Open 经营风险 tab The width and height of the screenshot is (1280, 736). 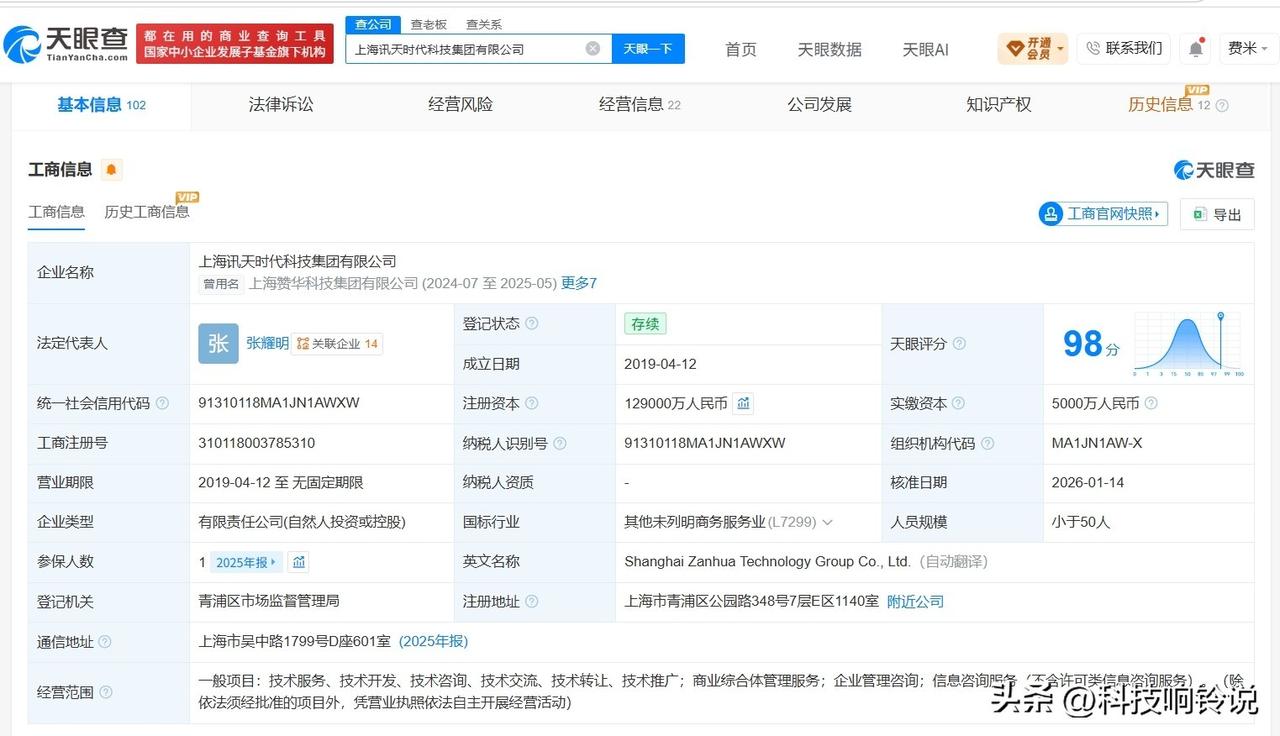[460, 104]
